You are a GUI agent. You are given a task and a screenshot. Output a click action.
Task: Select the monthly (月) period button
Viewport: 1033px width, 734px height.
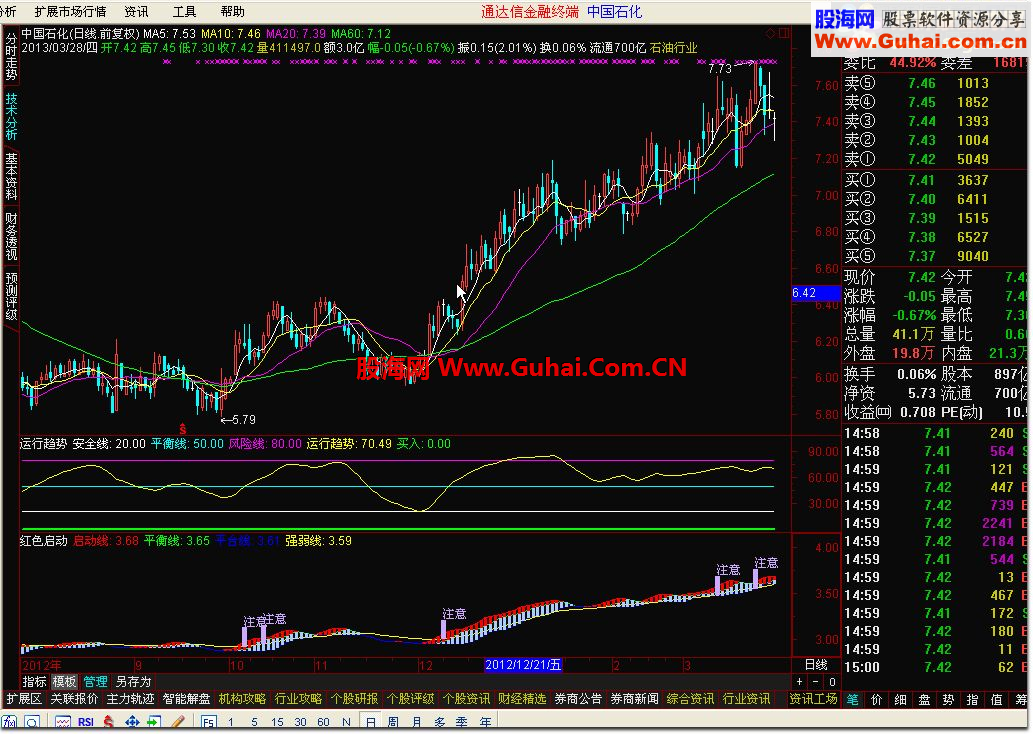pos(416,722)
